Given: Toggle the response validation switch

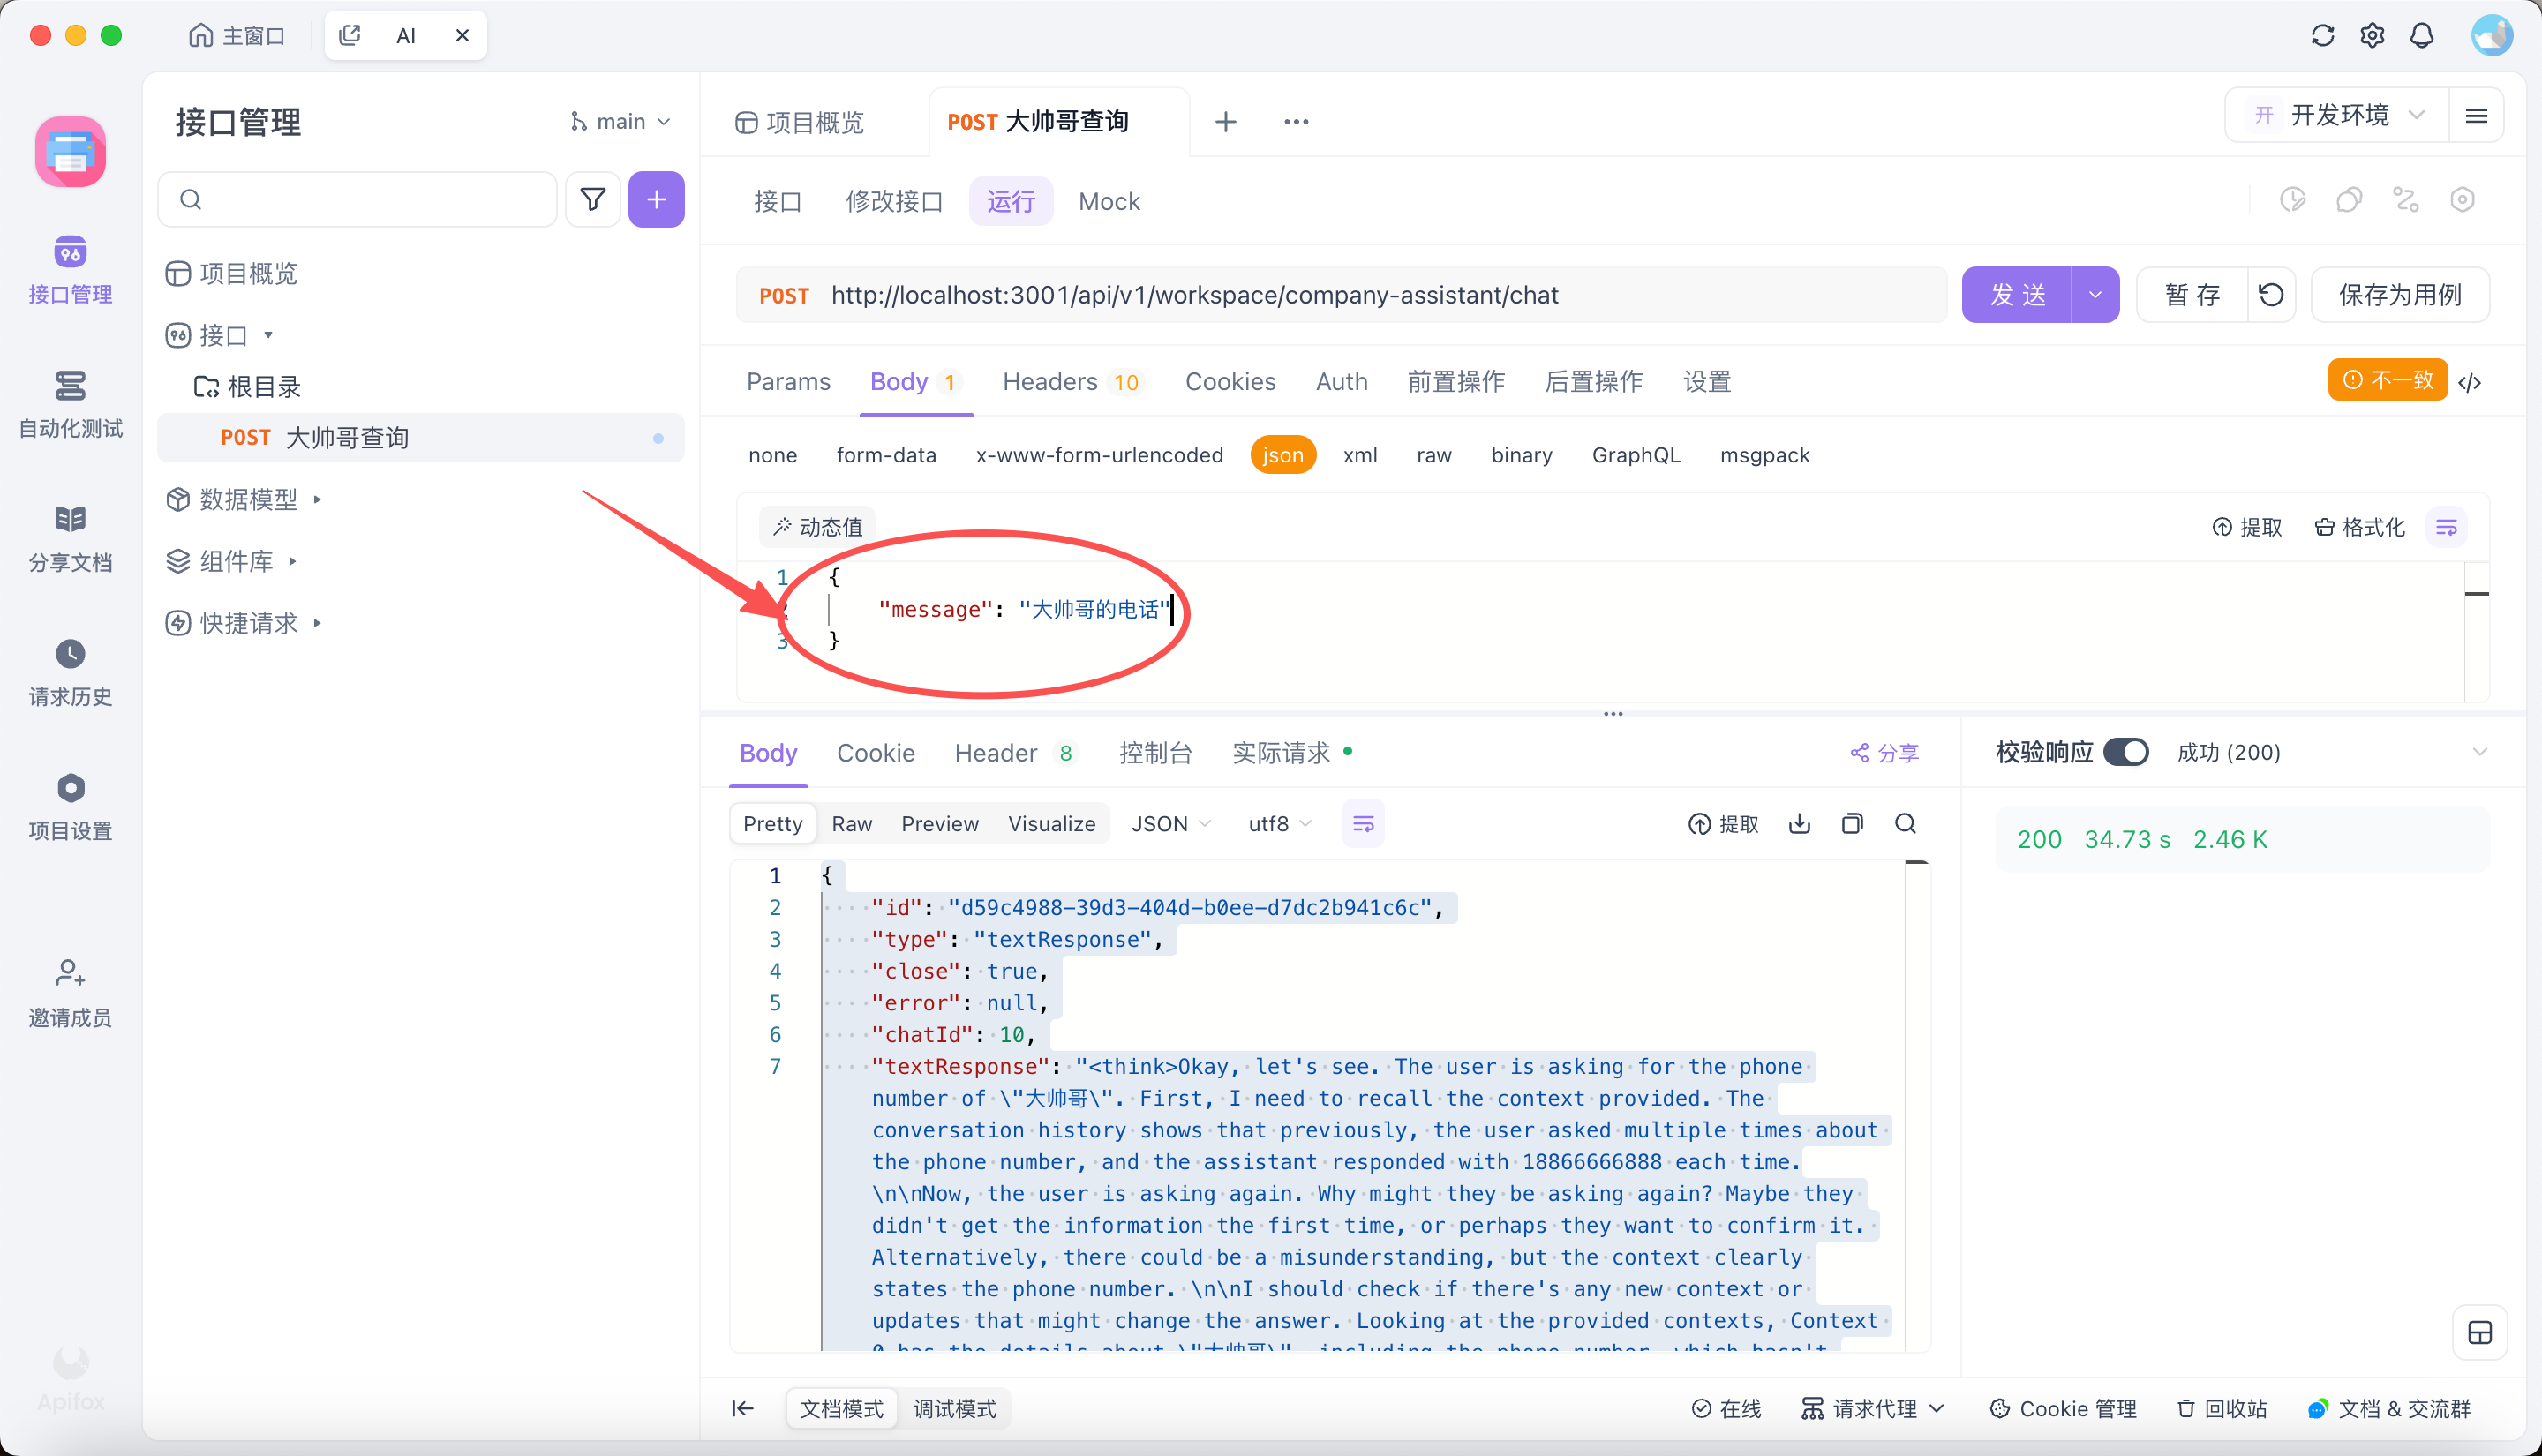Looking at the screenshot, I should coord(2125,752).
